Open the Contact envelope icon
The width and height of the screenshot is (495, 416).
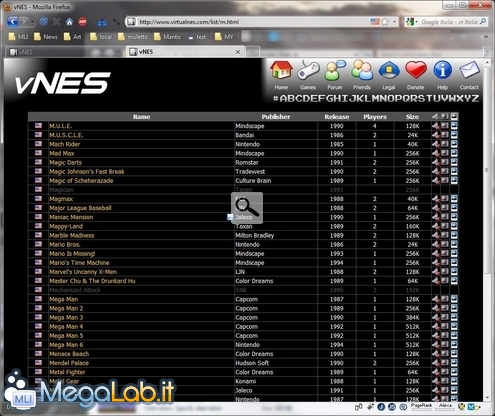click(x=469, y=70)
